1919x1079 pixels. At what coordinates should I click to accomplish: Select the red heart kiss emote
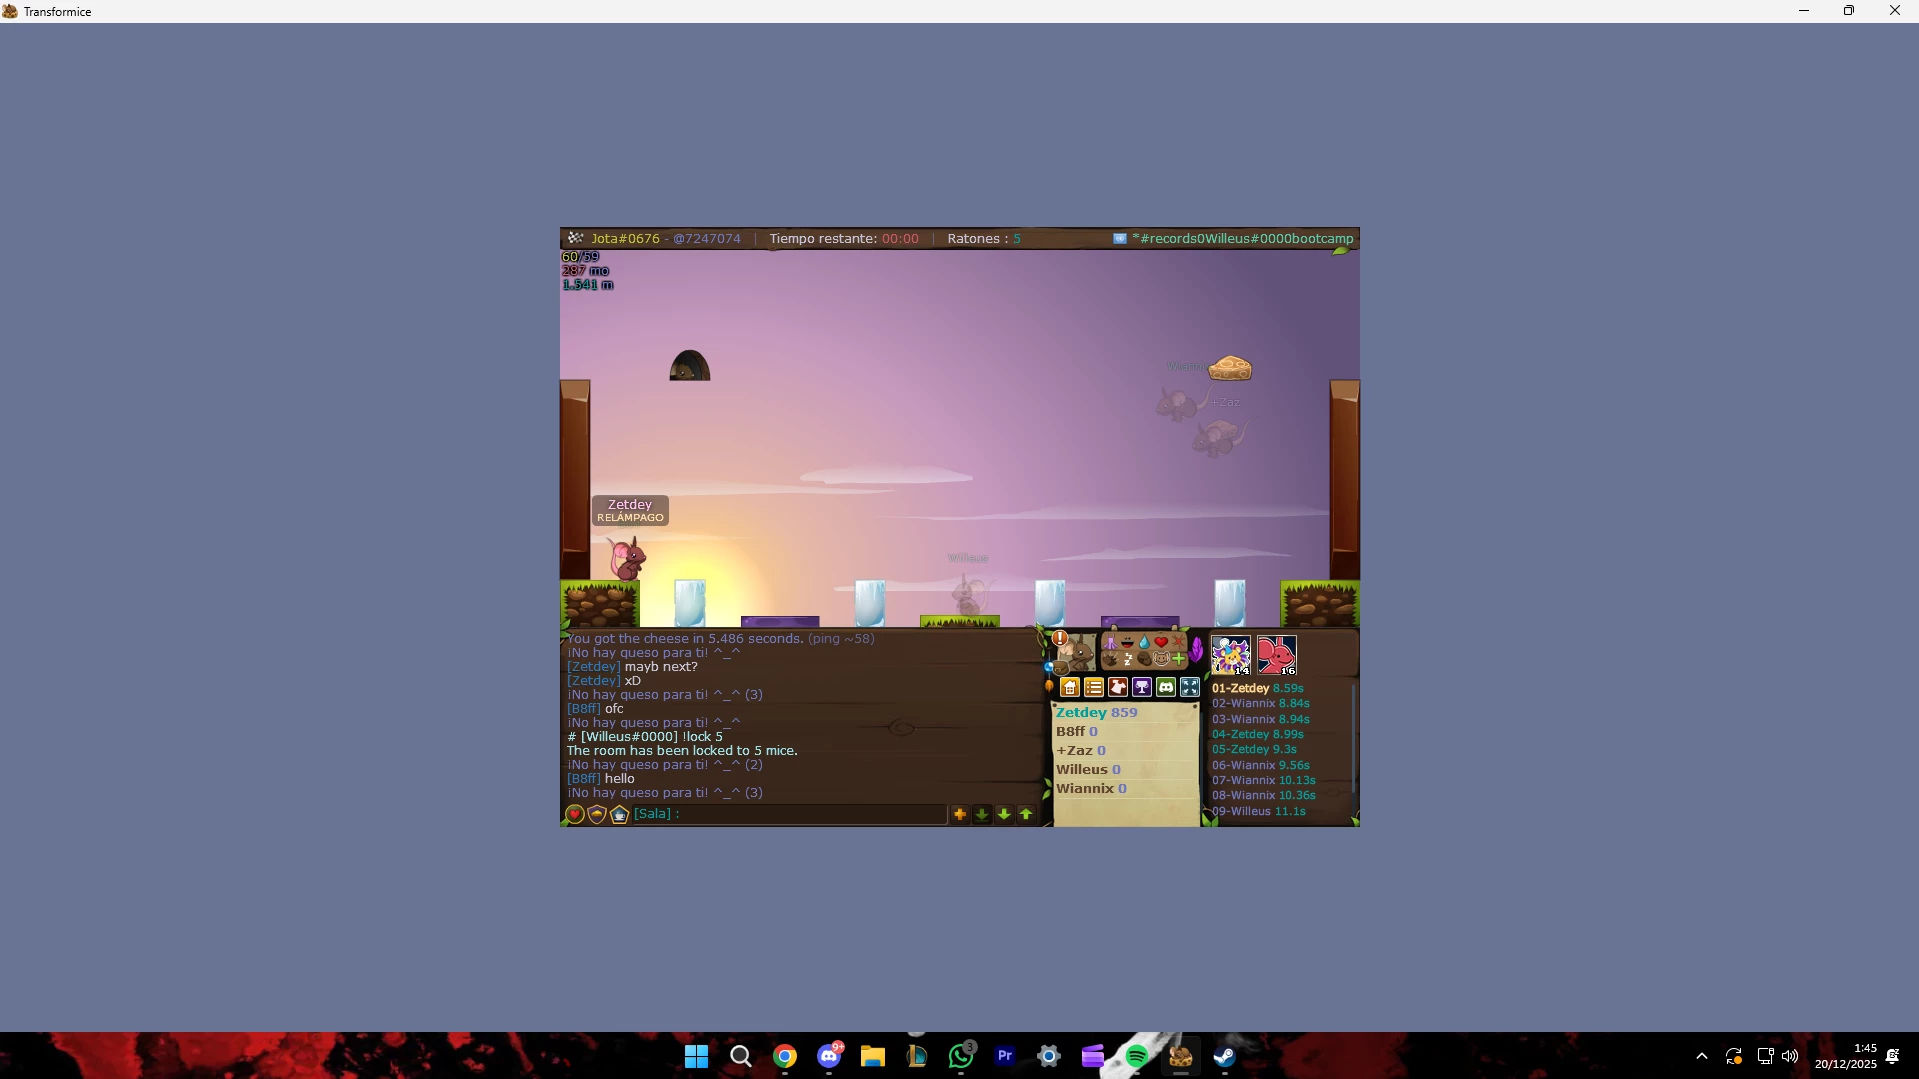point(1161,643)
